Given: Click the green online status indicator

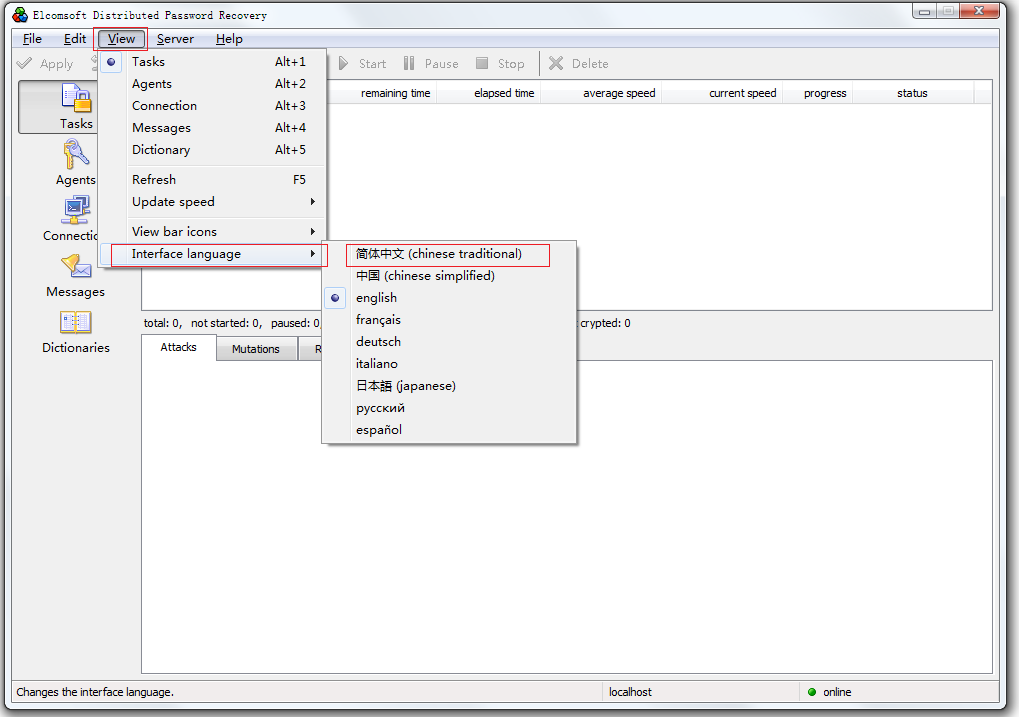Looking at the screenshot, I should (x=812, y=692).
